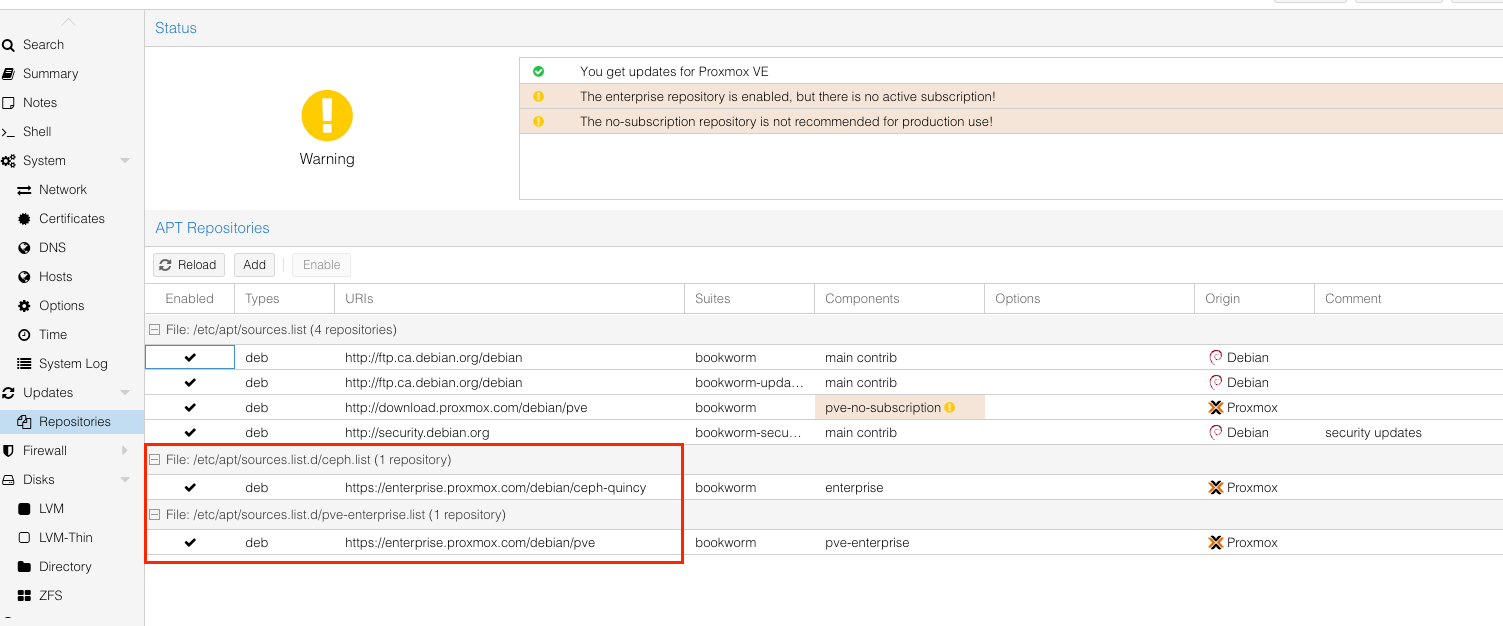Click the Summary book icon
1503x626 pixels.
pos(8,74)
